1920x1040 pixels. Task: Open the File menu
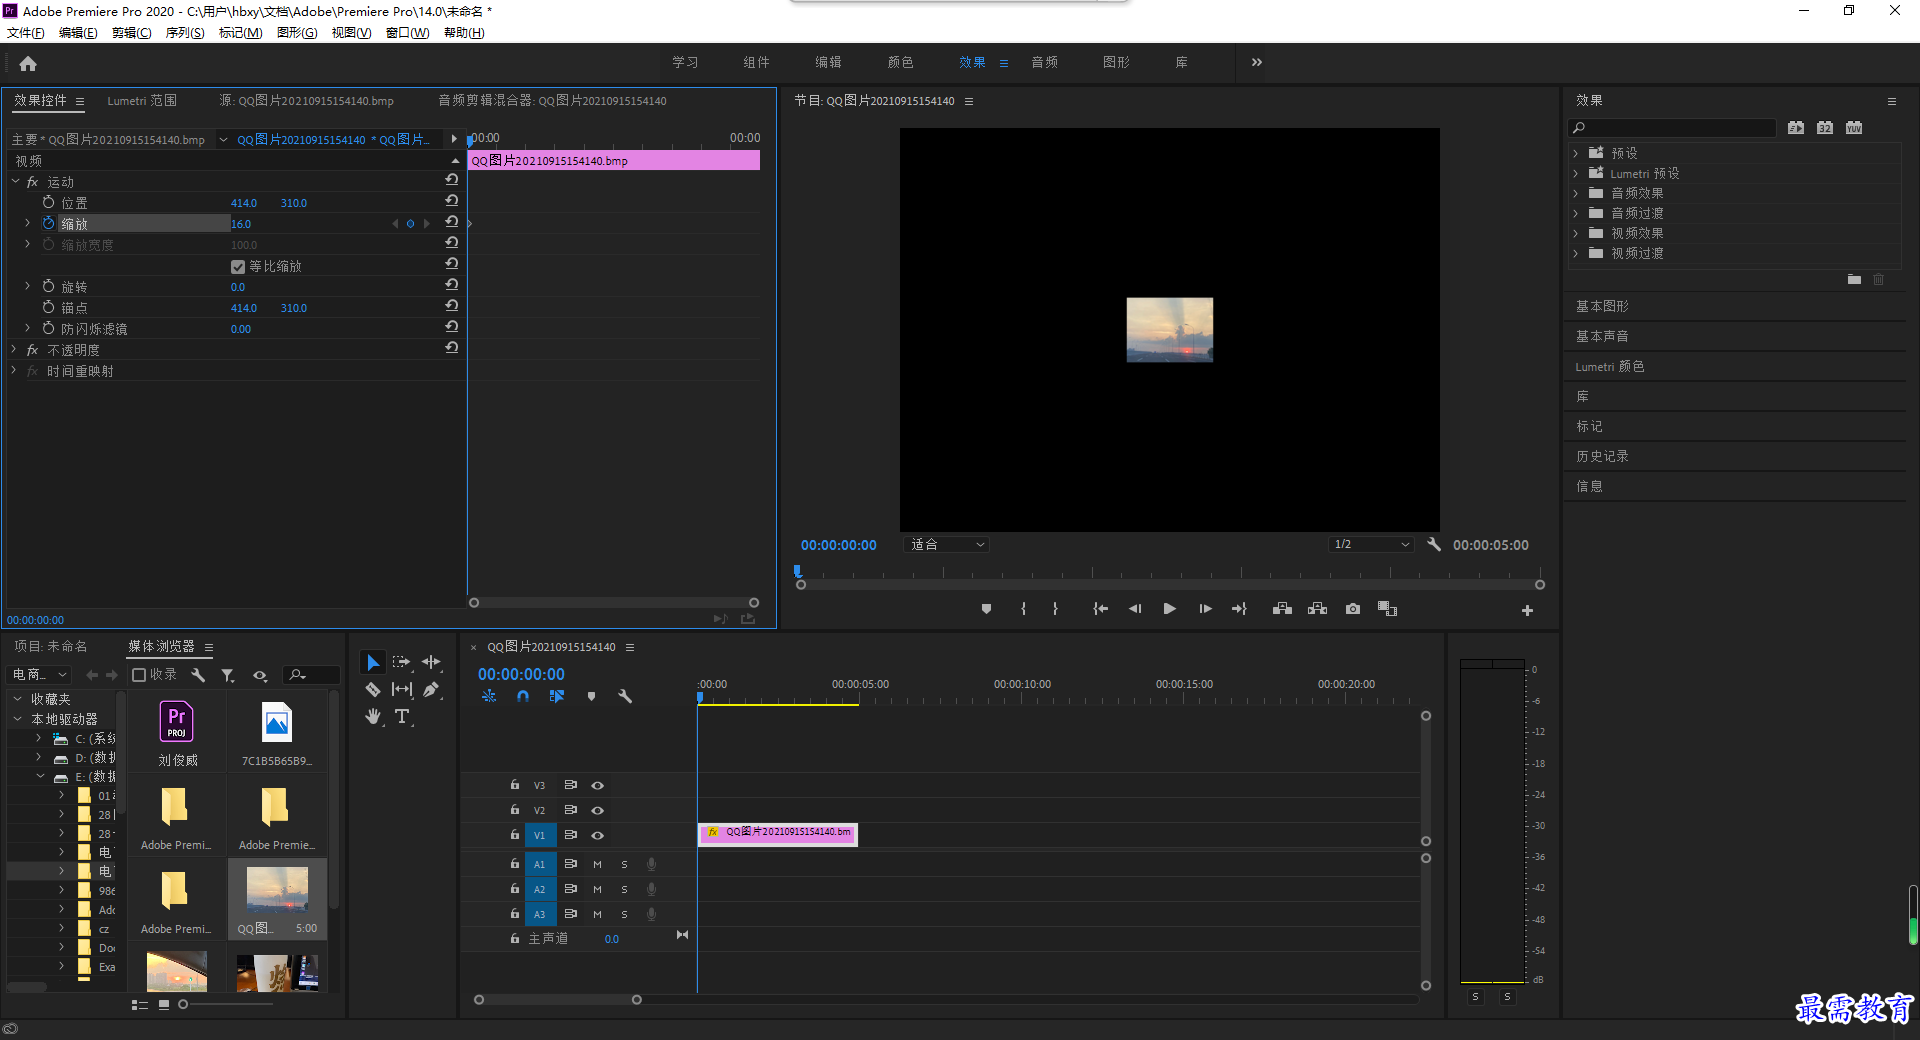pyautogui.click(x=26, y=32)
